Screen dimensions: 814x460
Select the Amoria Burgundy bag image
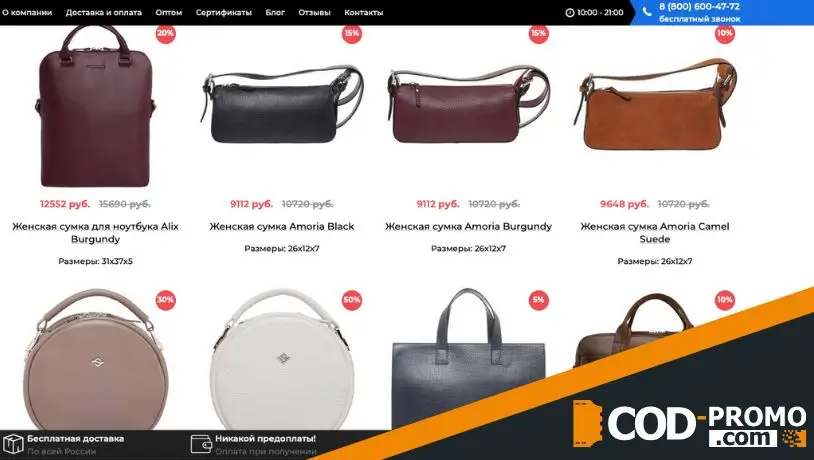(468, 105)
